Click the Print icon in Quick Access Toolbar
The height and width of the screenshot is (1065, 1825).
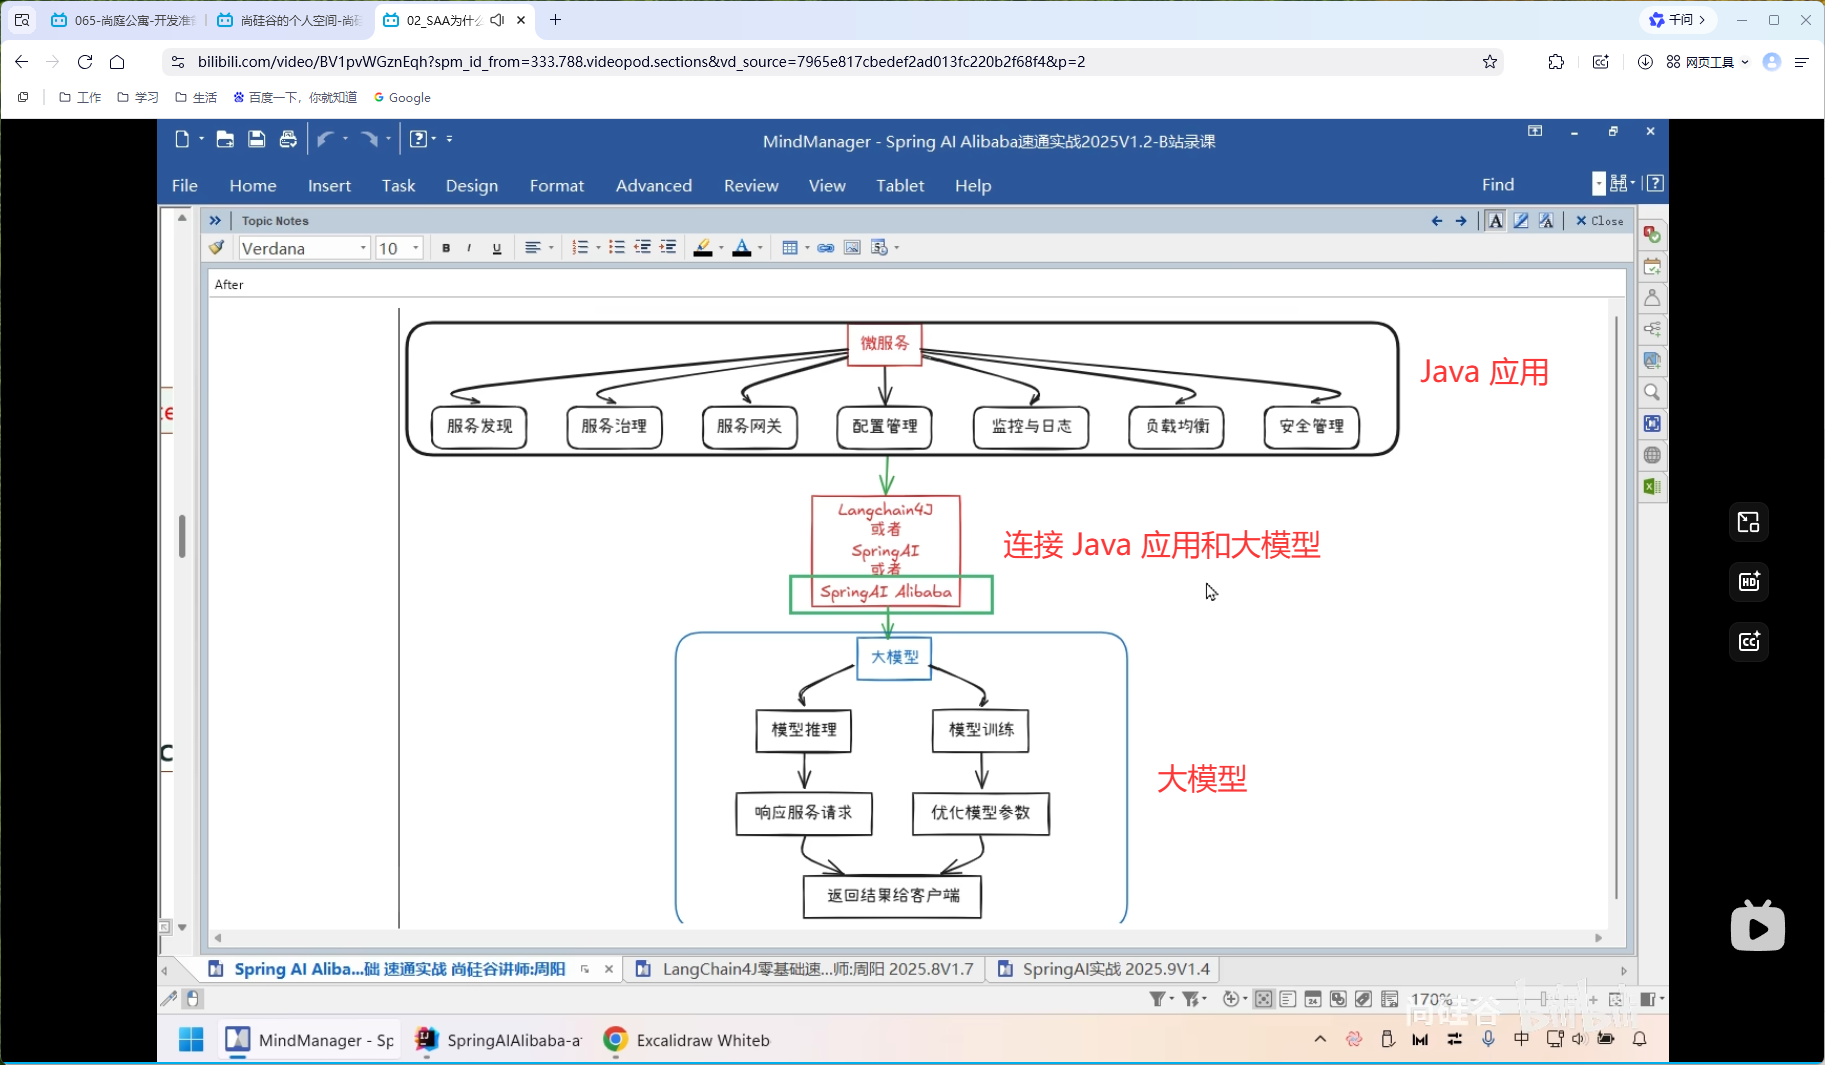point(288,139)
